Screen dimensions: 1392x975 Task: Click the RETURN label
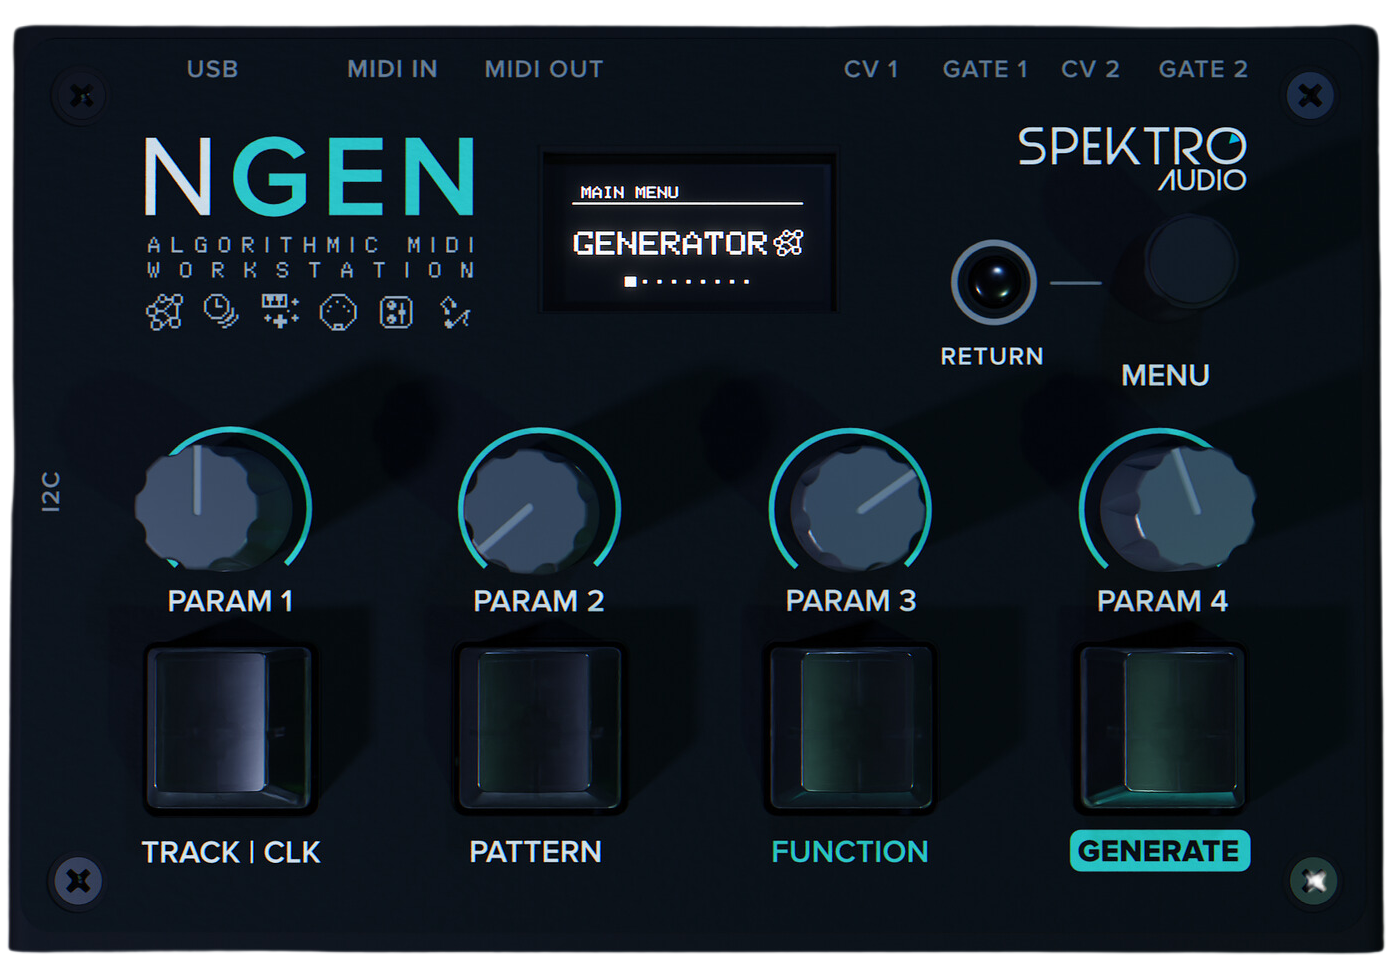[x=992, y=356]
